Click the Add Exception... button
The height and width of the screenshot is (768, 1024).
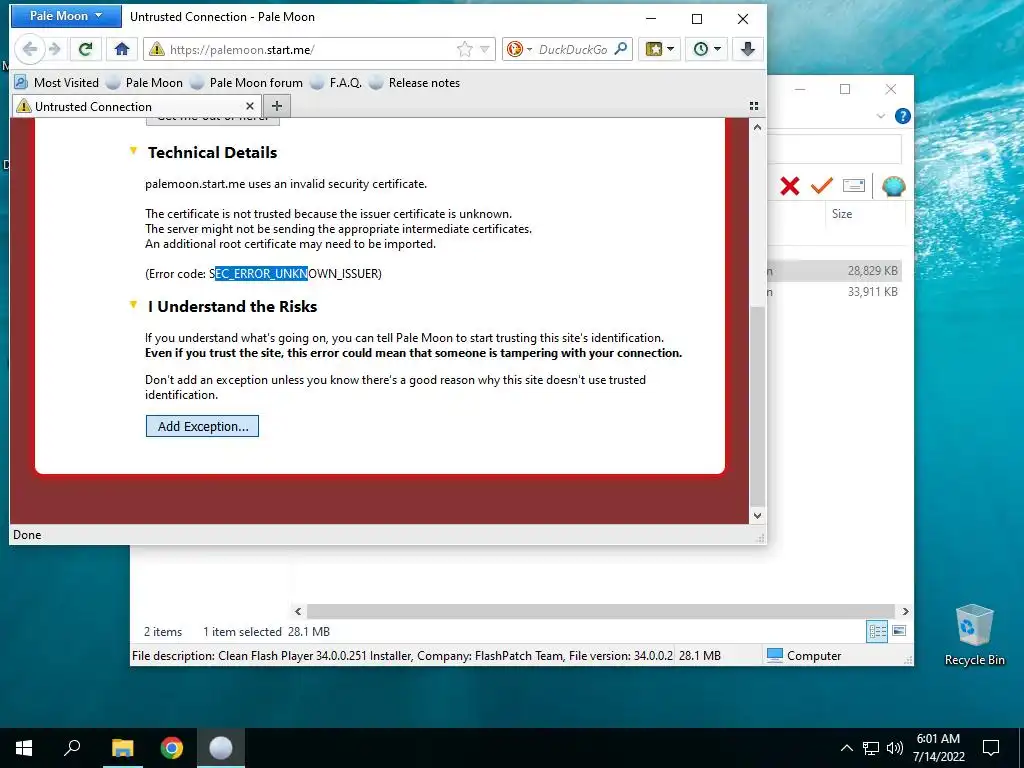coord(202,426)
